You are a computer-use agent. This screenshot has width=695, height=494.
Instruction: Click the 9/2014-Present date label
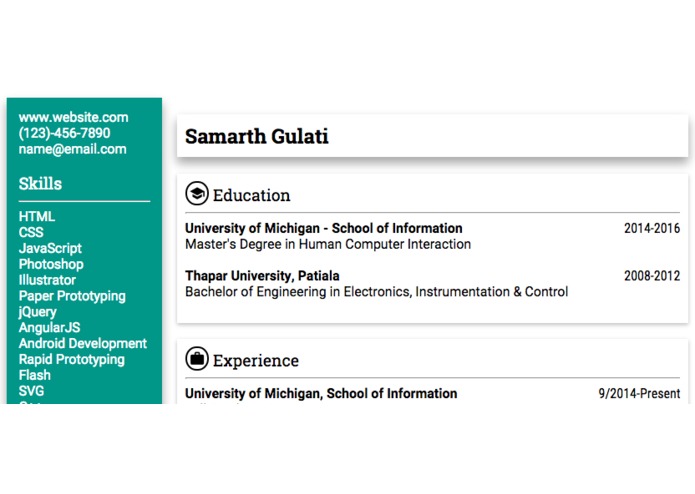(639, 394)
